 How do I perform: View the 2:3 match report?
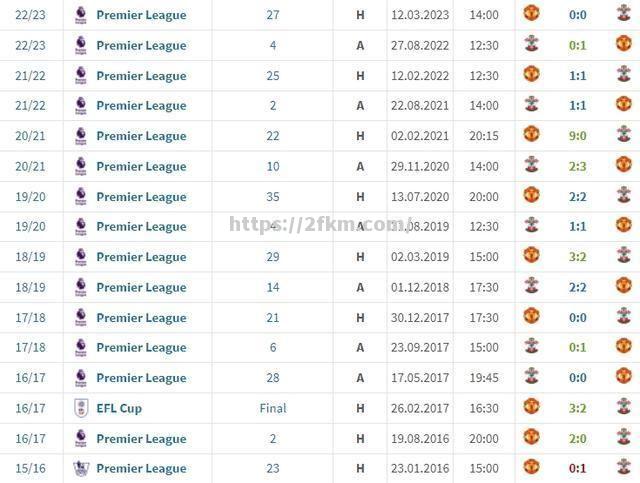click(x=577, y=166)
